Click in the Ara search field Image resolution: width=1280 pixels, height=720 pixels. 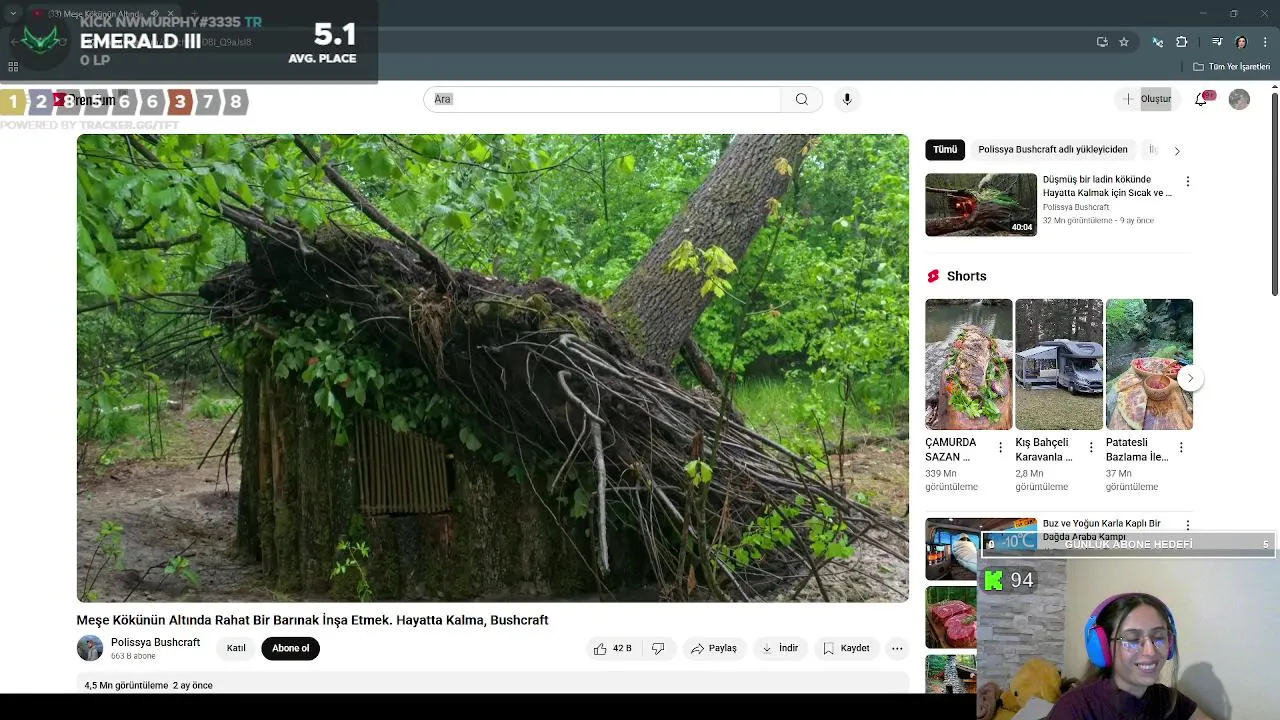click(x=602, y=99)
